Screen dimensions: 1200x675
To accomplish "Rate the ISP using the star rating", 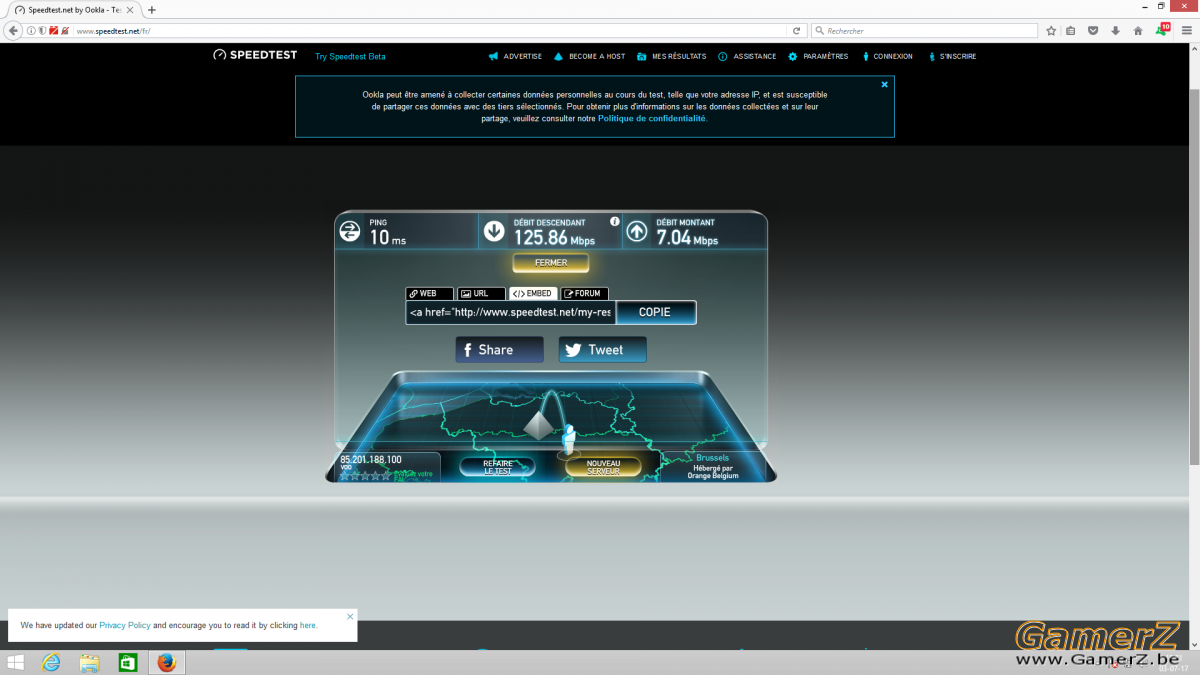I will (366, 476).
